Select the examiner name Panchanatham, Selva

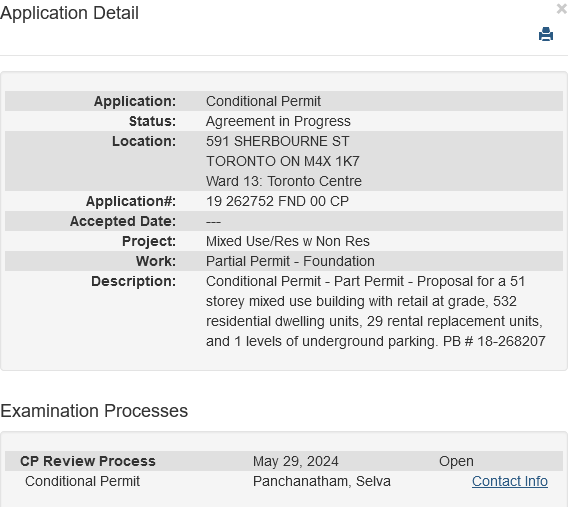pos(322,481)
